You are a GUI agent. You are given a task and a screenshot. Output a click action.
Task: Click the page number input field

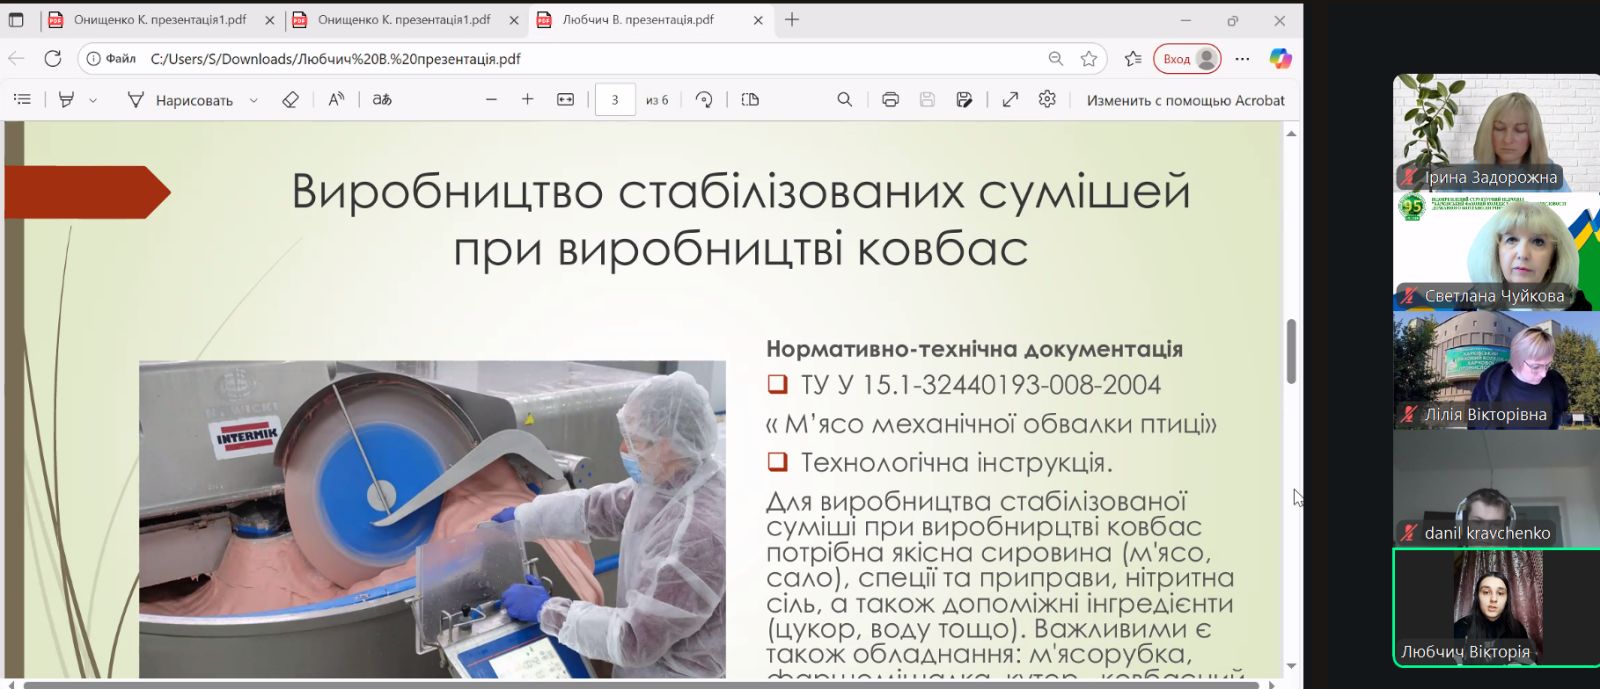615,100
